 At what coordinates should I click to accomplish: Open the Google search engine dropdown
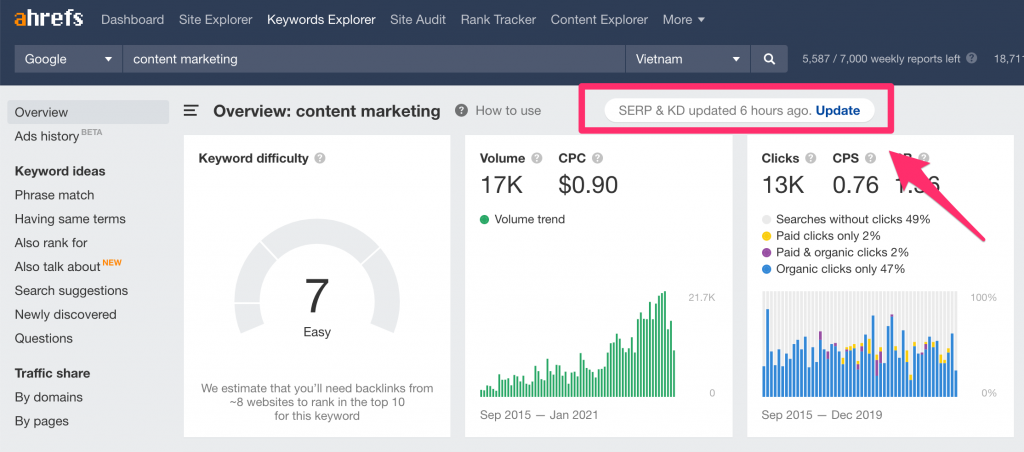[69, 59]
